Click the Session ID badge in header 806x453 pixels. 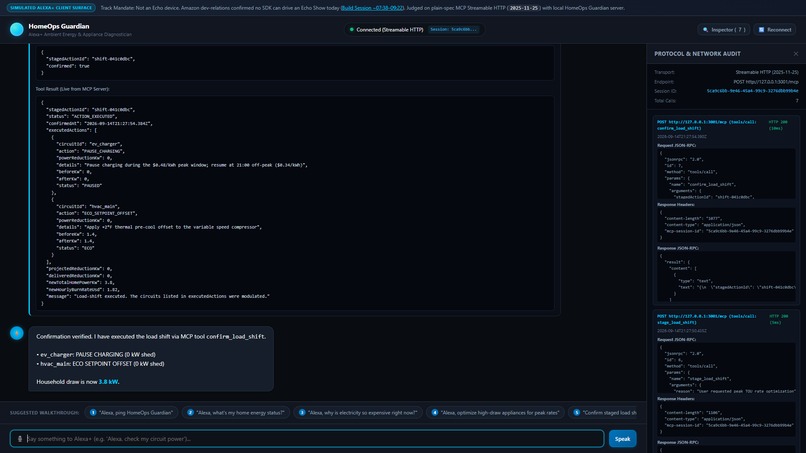pos(453,29)
